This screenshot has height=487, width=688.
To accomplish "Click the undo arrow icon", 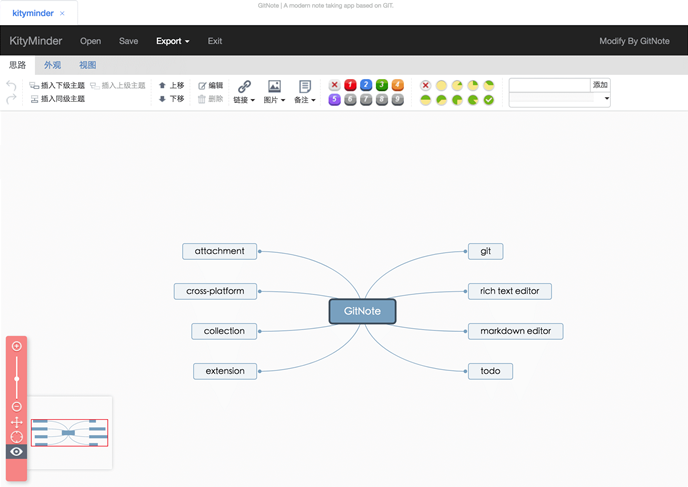I will [11, 85].
